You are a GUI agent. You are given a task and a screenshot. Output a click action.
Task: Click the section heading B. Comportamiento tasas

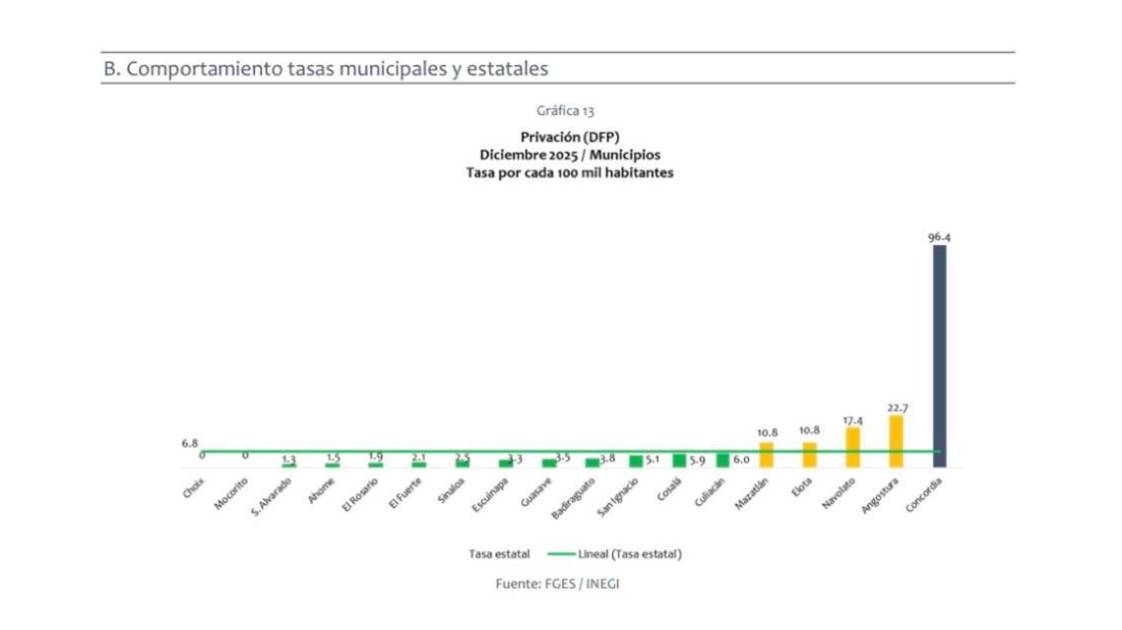click(326, 69)
